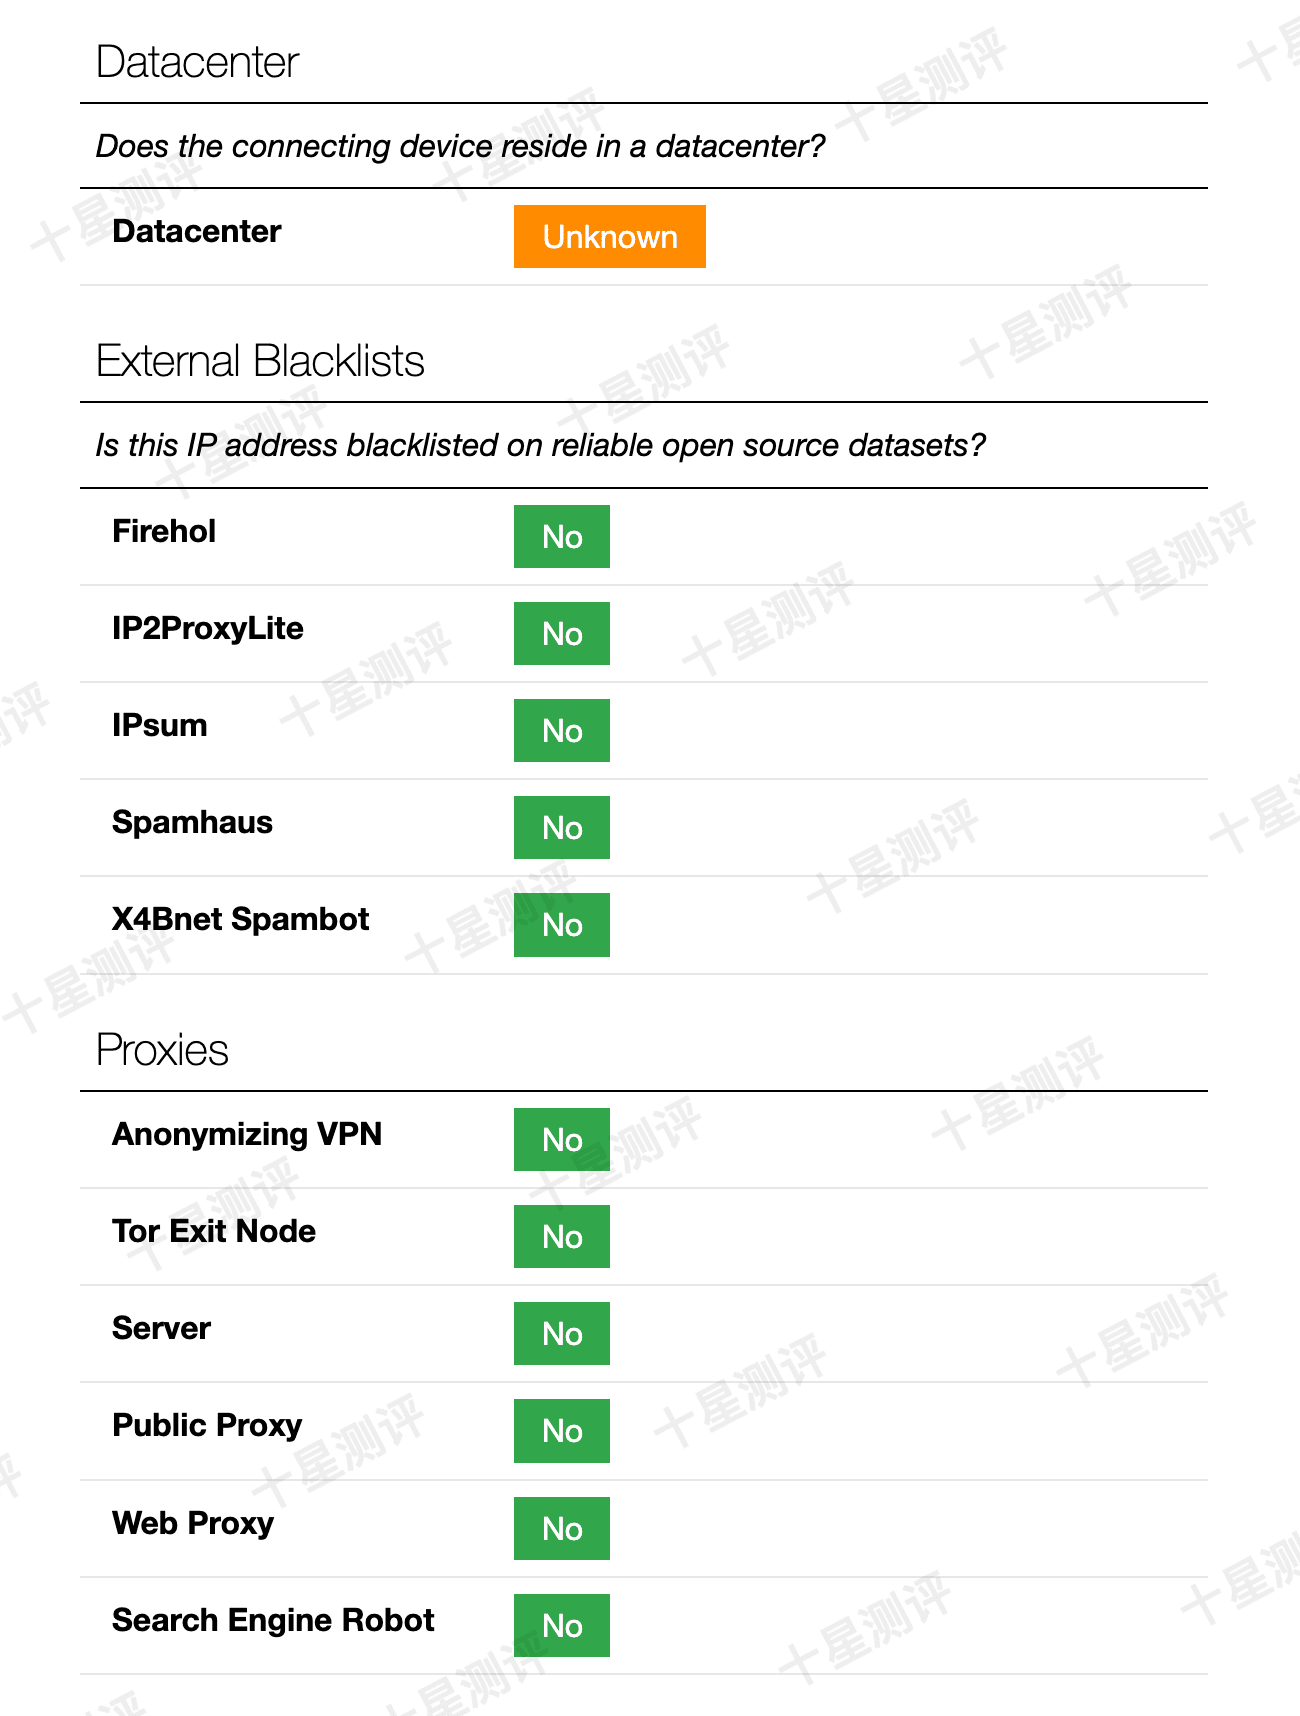Image resolution: width=1300 pixels, height=1716 pixels.
Task: Click the No badge beside Public Proxy
Action: point(562,1430)
